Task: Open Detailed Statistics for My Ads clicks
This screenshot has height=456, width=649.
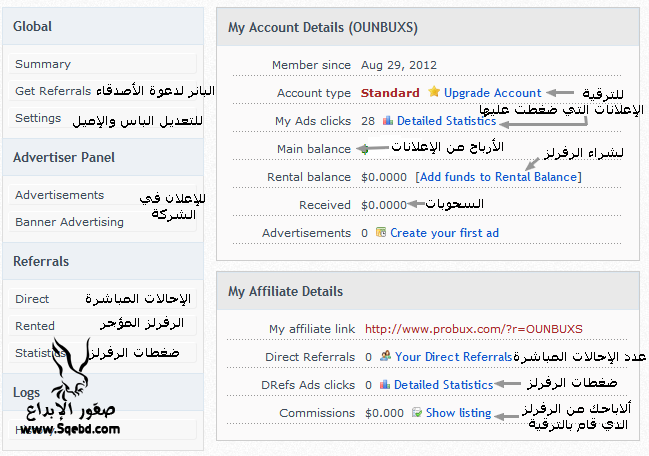Action: click(446, 121)
